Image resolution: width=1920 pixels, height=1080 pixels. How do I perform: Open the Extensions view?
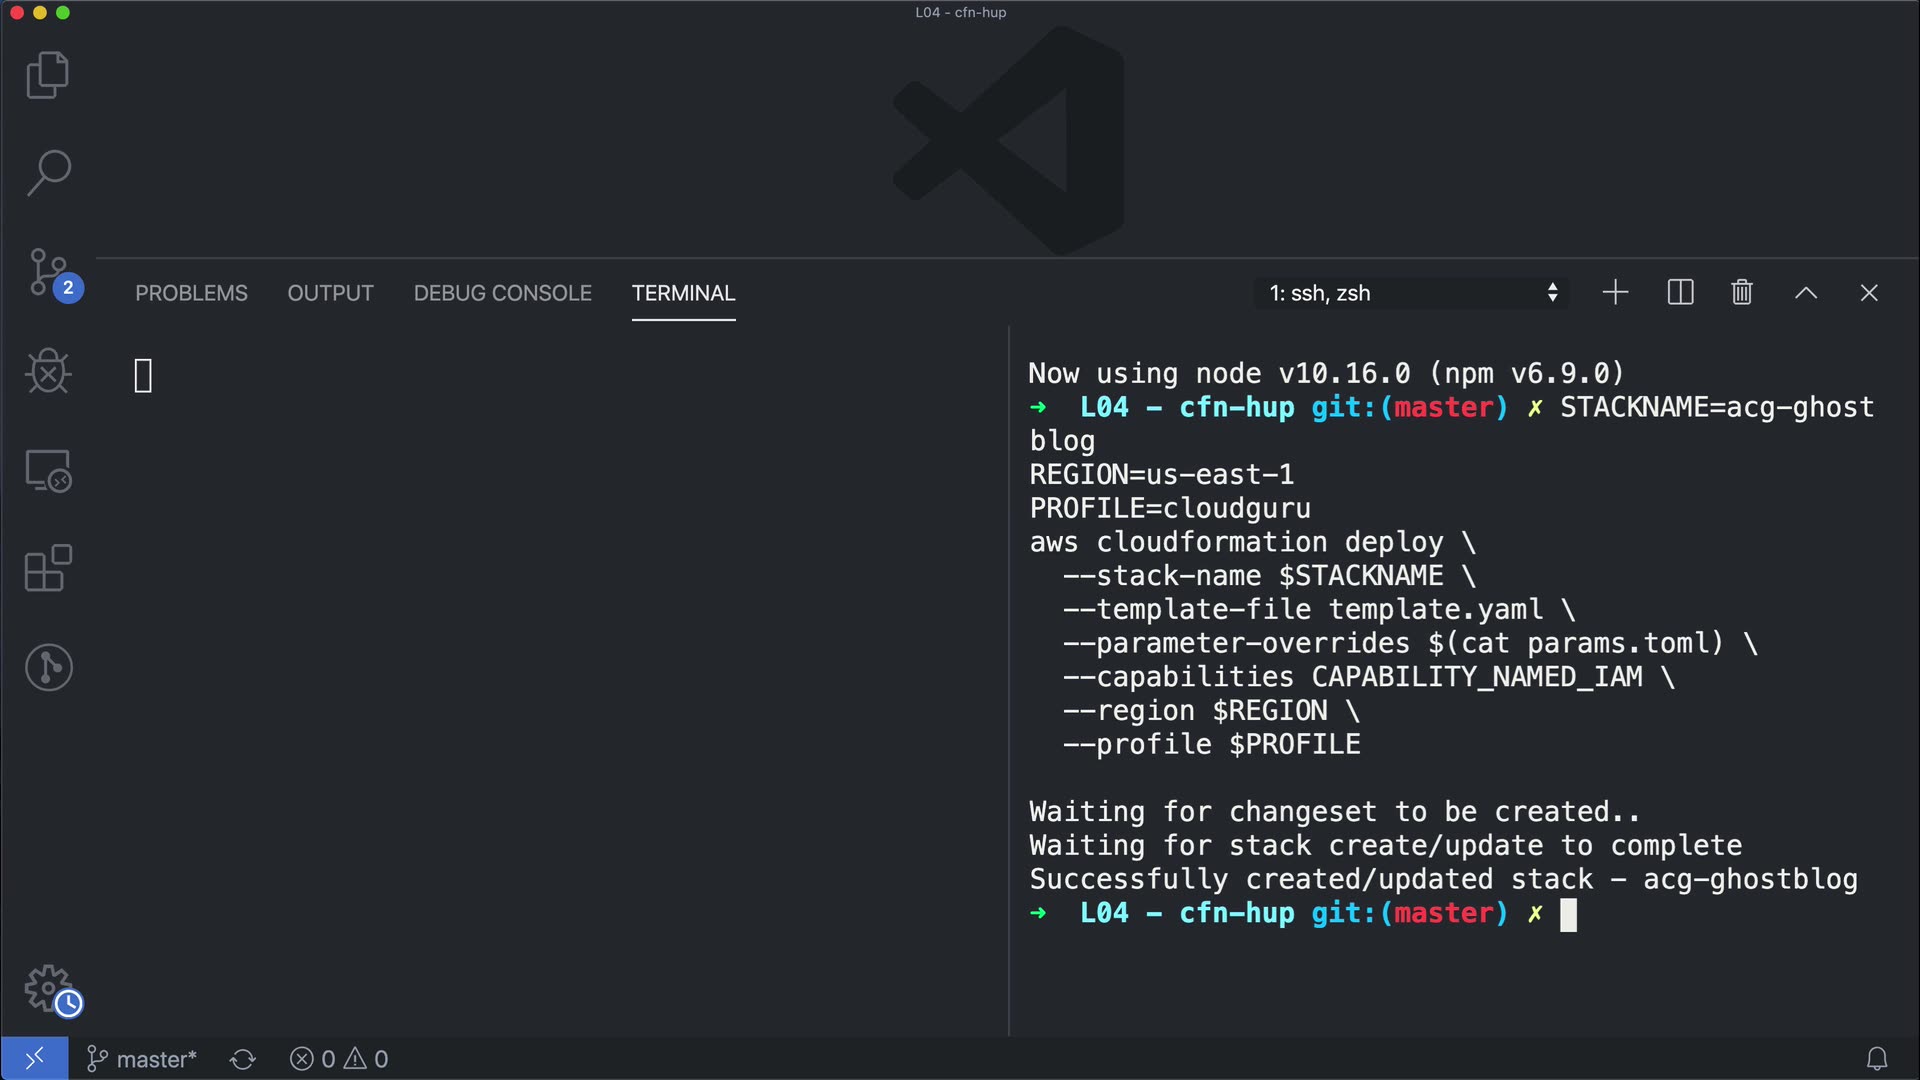click(47, 569)
